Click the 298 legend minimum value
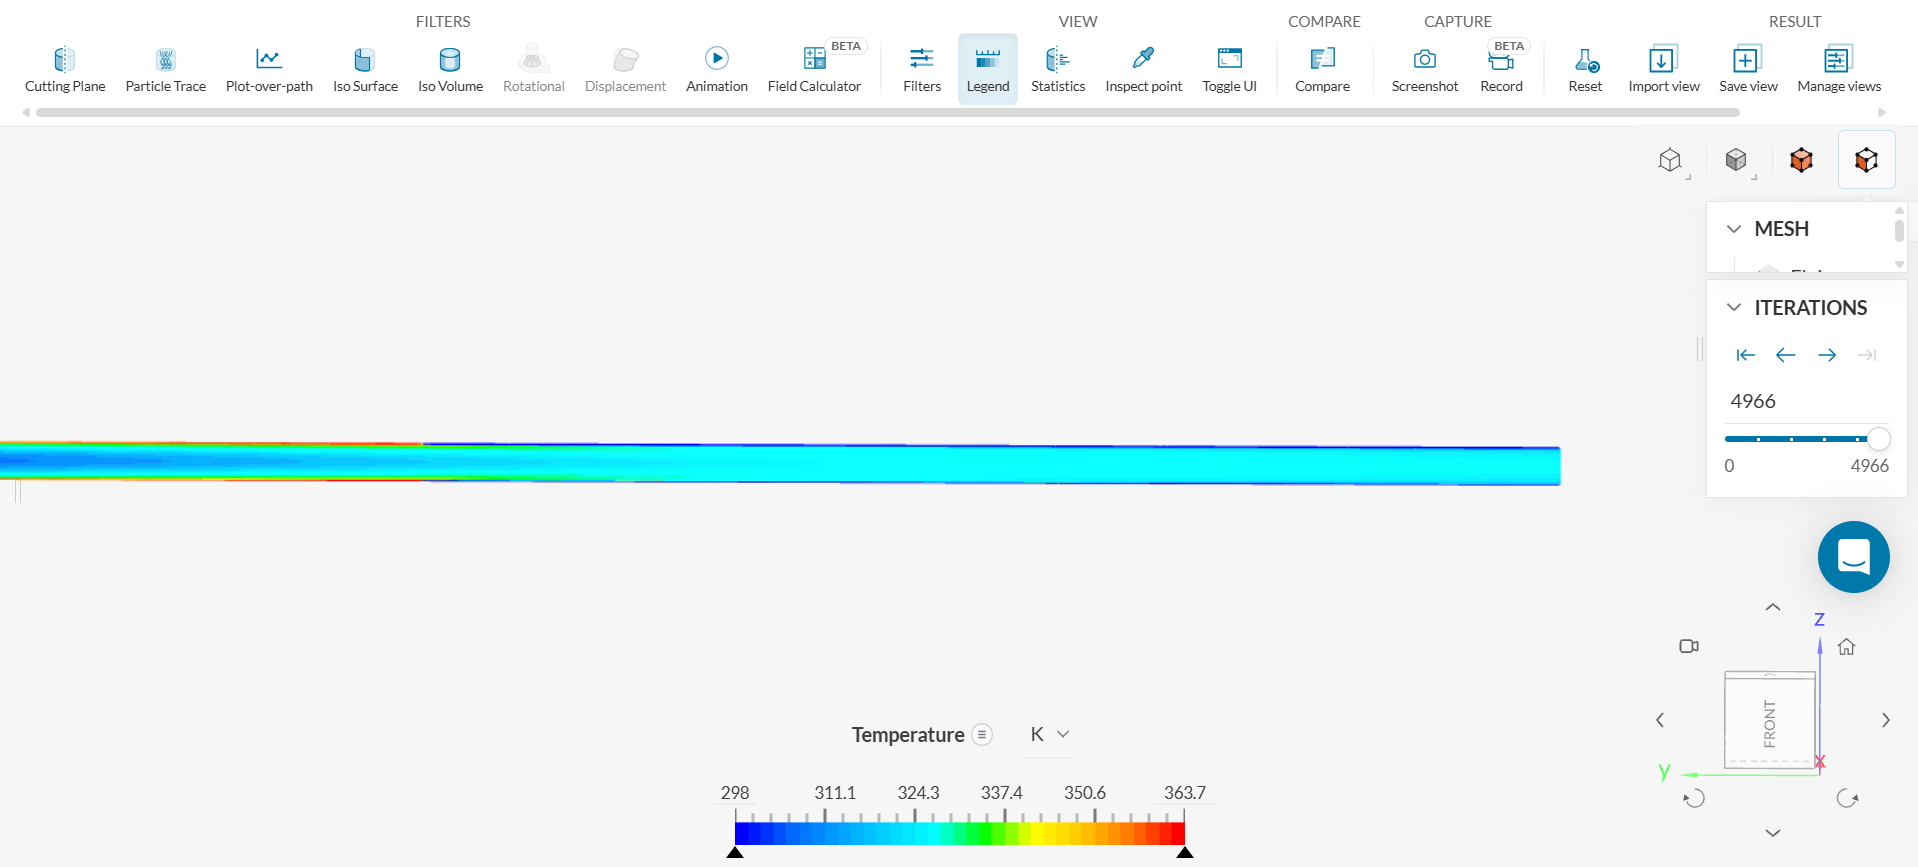Viewport: 1918px width, 867px height. 735,792
